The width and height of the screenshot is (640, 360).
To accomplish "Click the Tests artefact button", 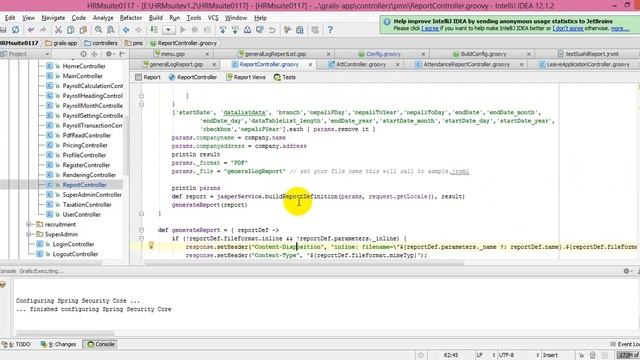I will click(x=285, y=77).
